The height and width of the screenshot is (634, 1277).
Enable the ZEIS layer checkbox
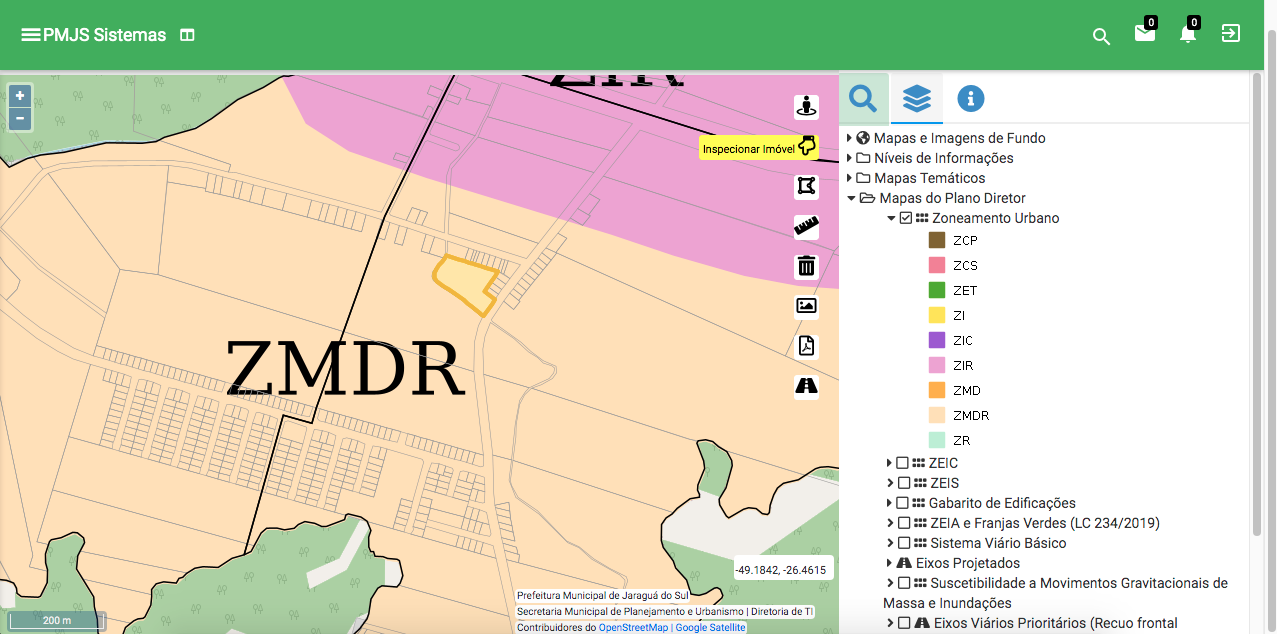[x=903, y=482]
